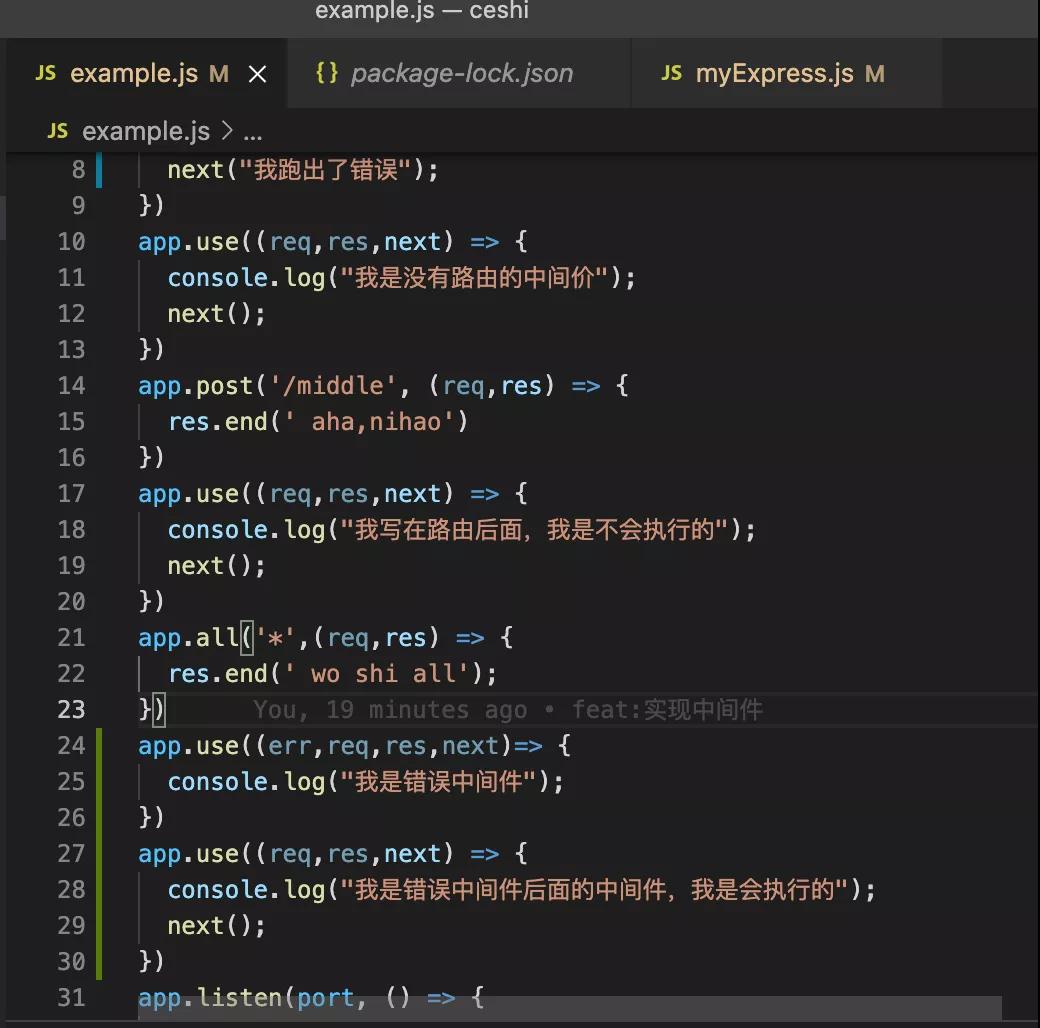Click the JS icon in the breadcrumb
1040x1028 pixels.
point(58,131)
